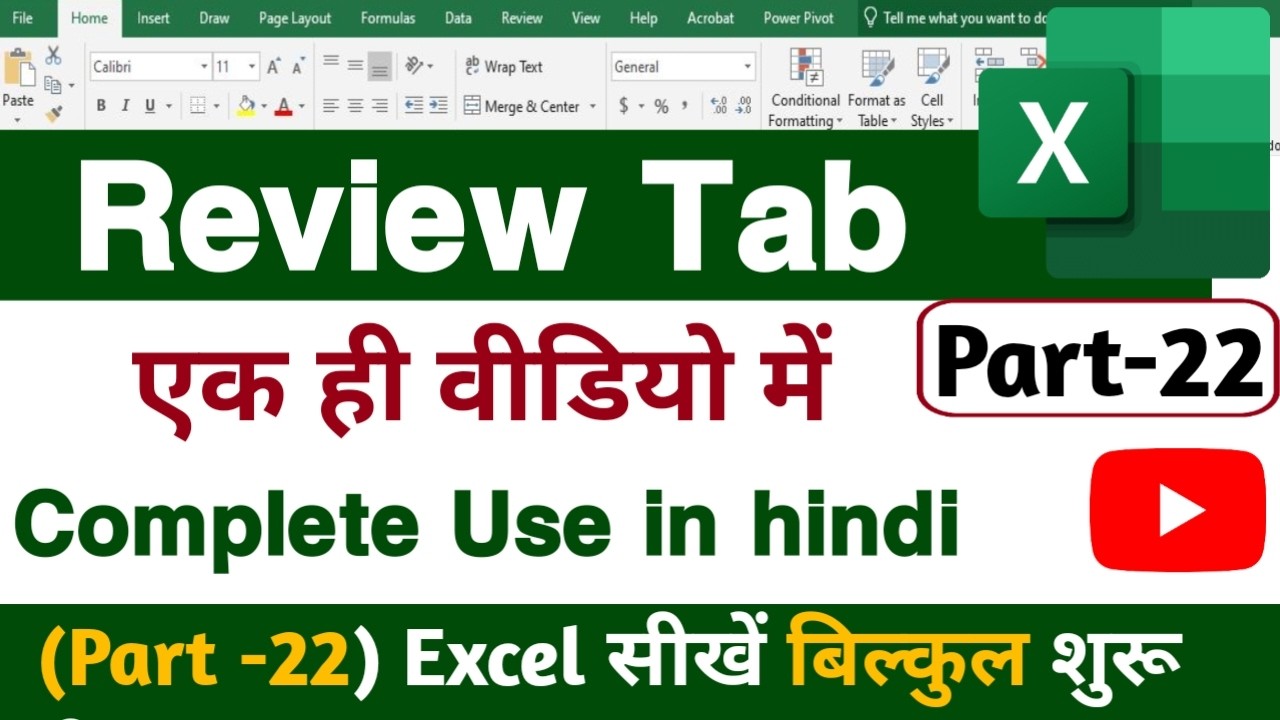Toggle Underline formatting
The image size is (1280, 720).
tap(150, 105)
